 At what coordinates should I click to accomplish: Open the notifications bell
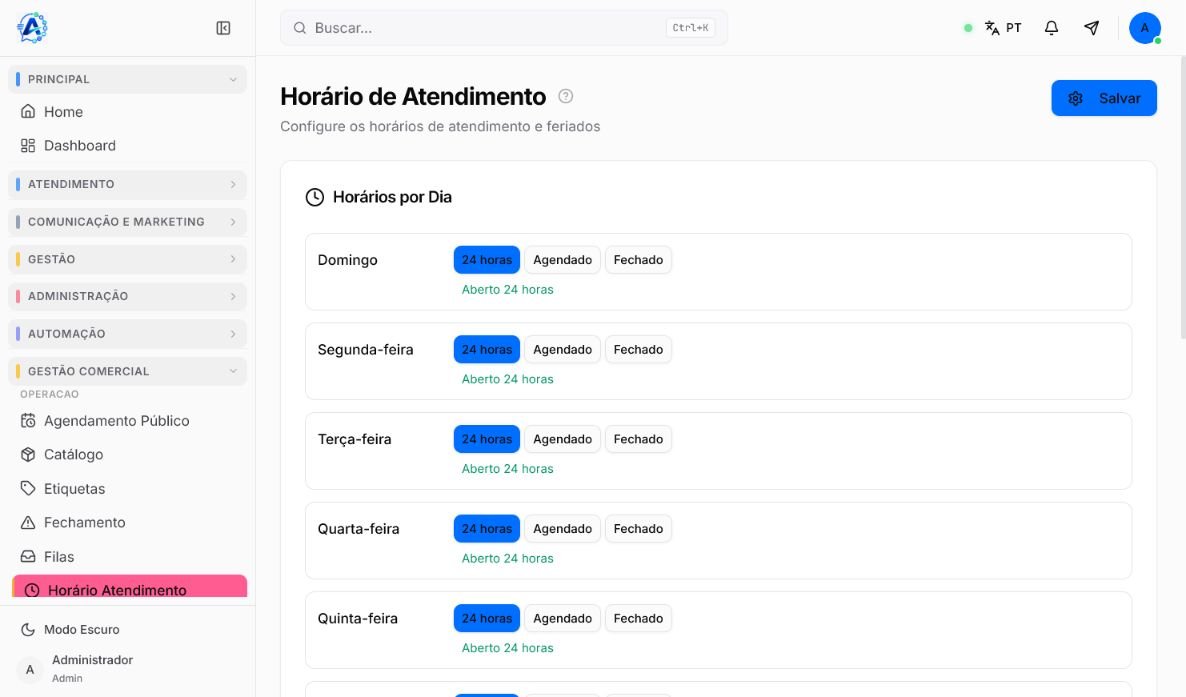(1051, 28)
